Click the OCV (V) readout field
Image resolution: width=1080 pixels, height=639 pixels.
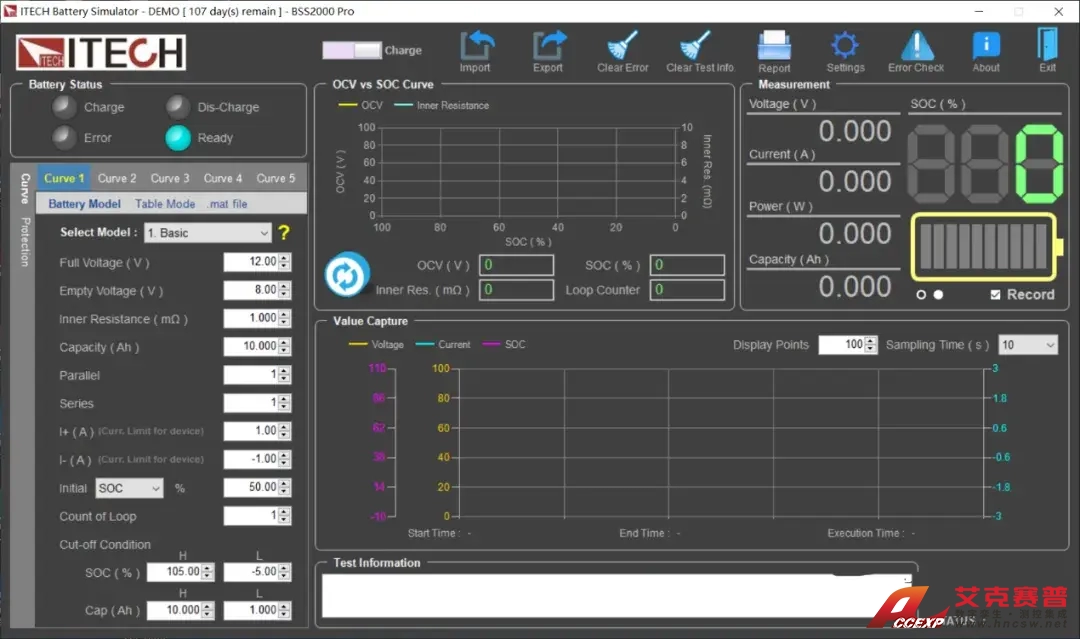coord(517,265)
